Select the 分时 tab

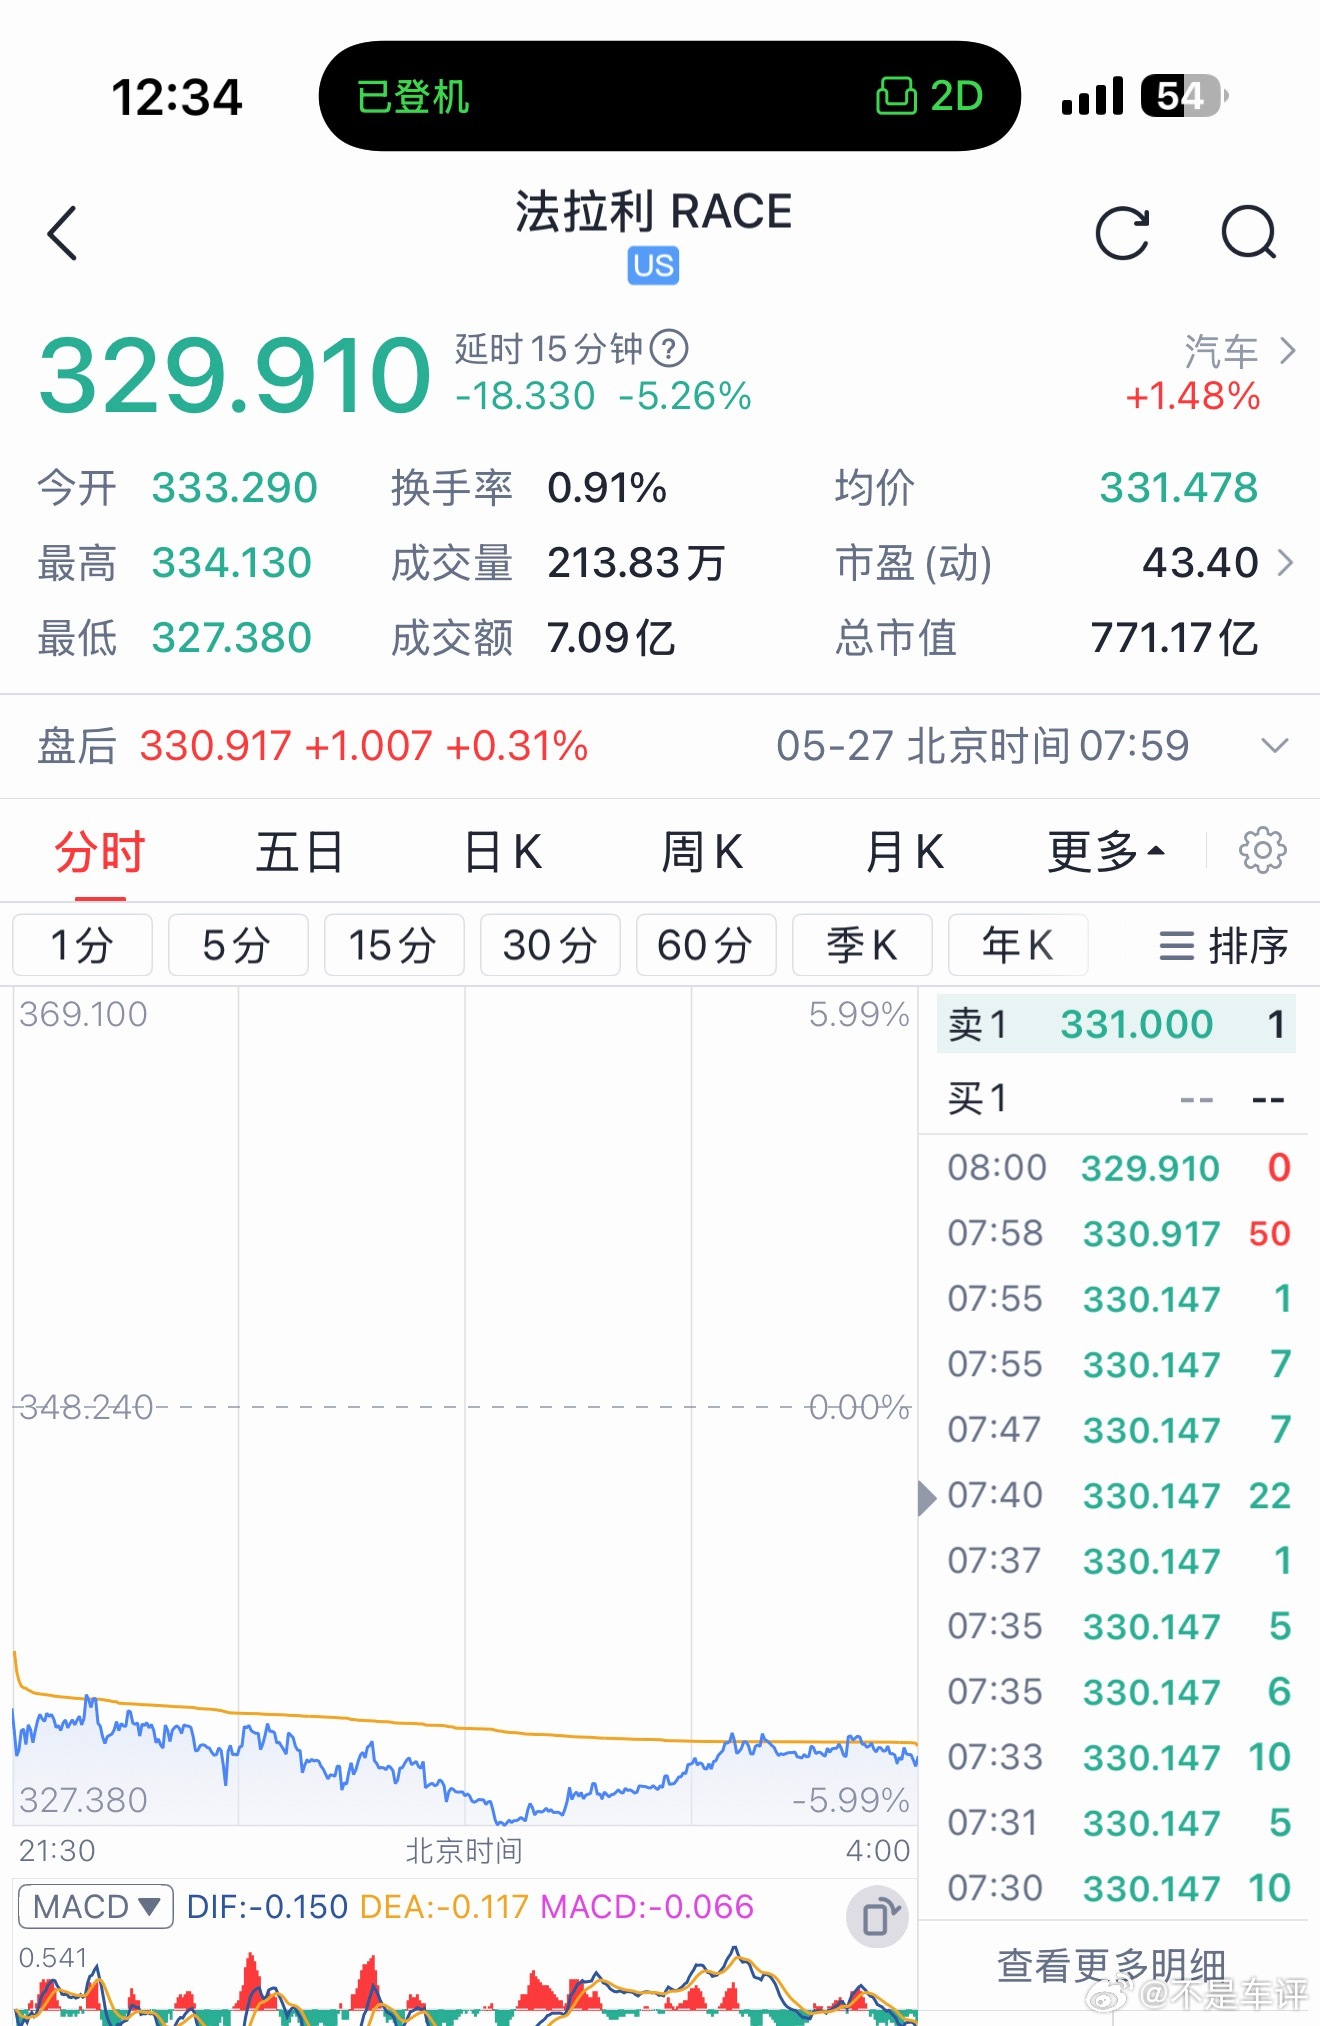[99, 852]
